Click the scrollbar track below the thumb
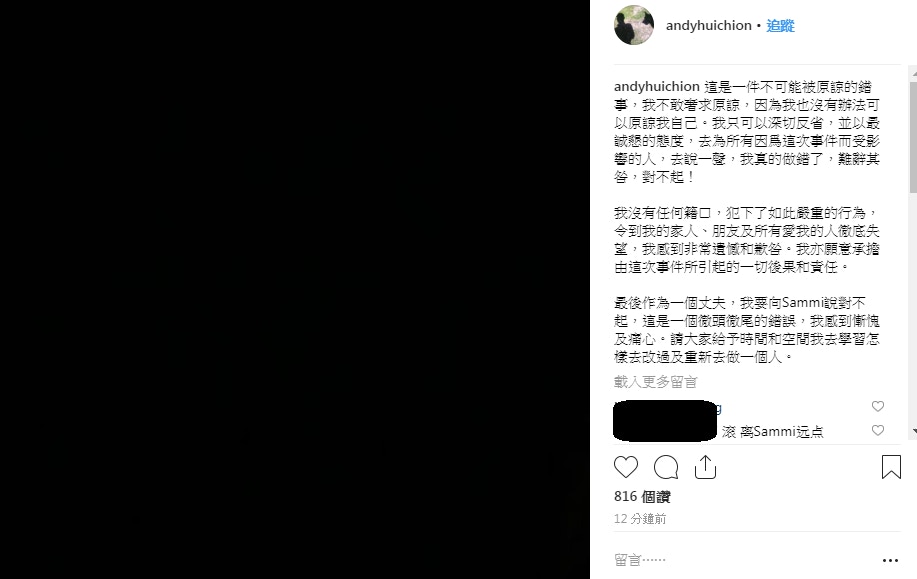917x579 pixels. click(913, 310)
